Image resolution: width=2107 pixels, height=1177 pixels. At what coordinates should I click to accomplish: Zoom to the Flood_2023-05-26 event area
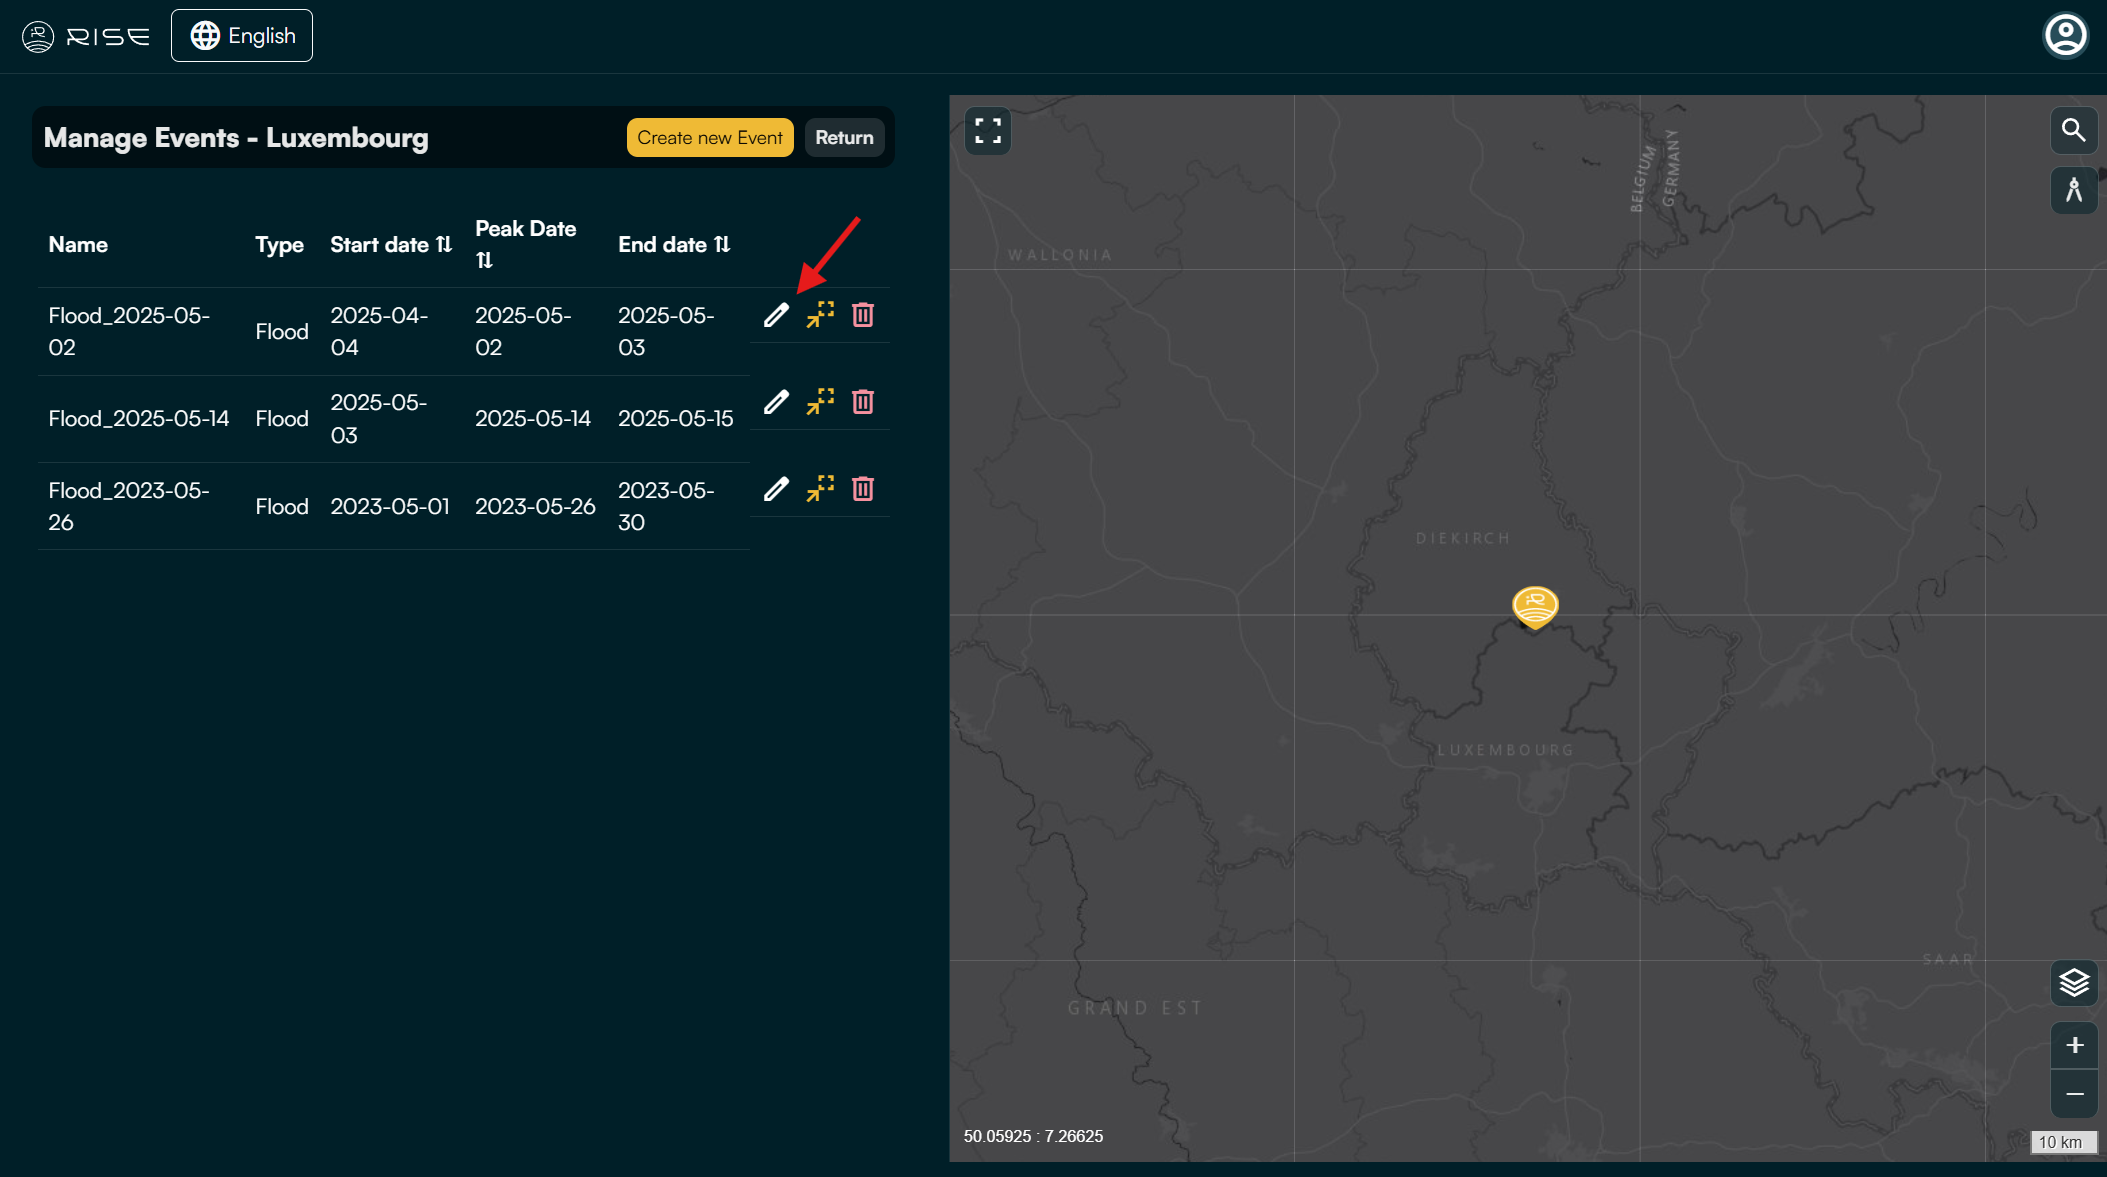pos(820,489)
